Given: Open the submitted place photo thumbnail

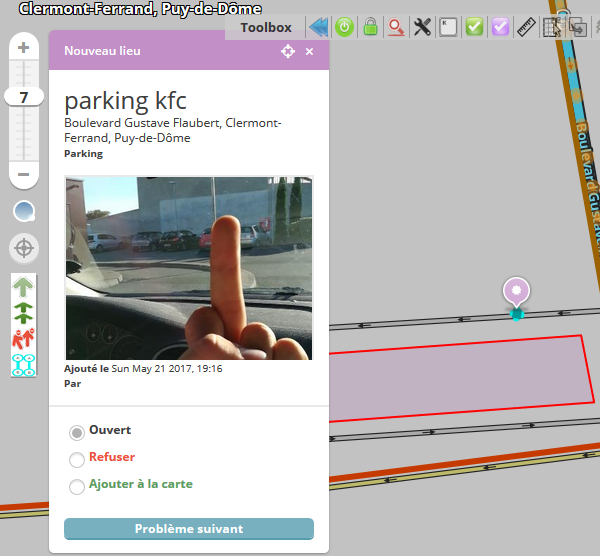Looking at the screenshot, I should (189, 268).
